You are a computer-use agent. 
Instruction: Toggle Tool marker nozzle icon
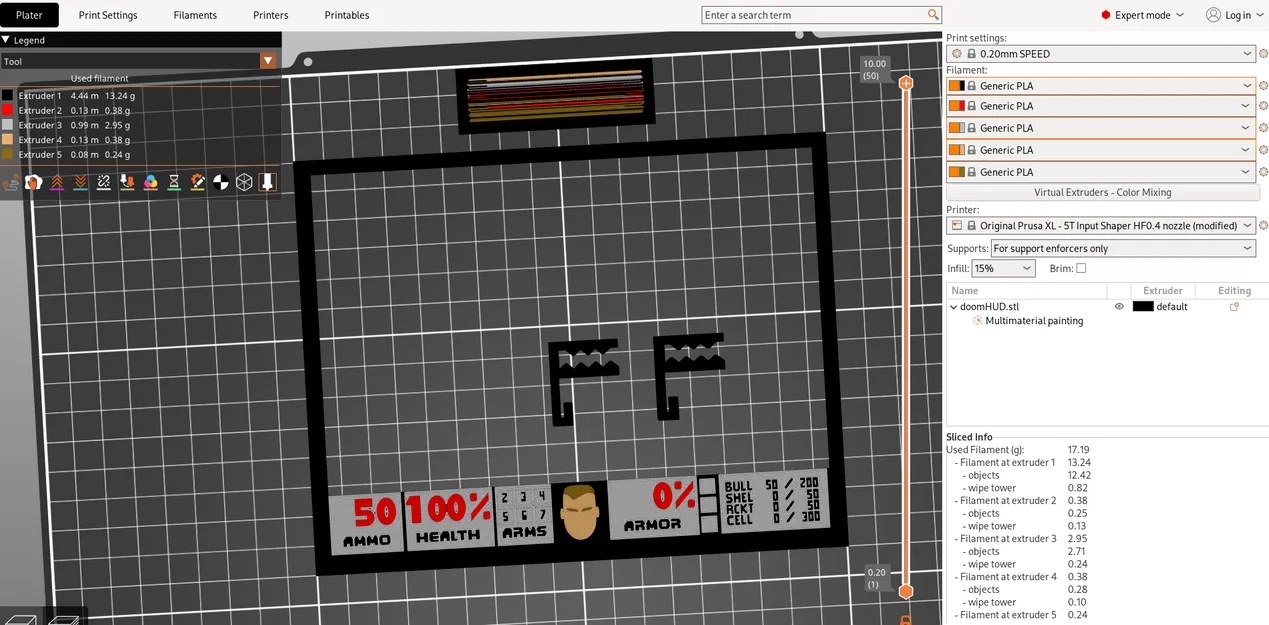click(267, 183)
